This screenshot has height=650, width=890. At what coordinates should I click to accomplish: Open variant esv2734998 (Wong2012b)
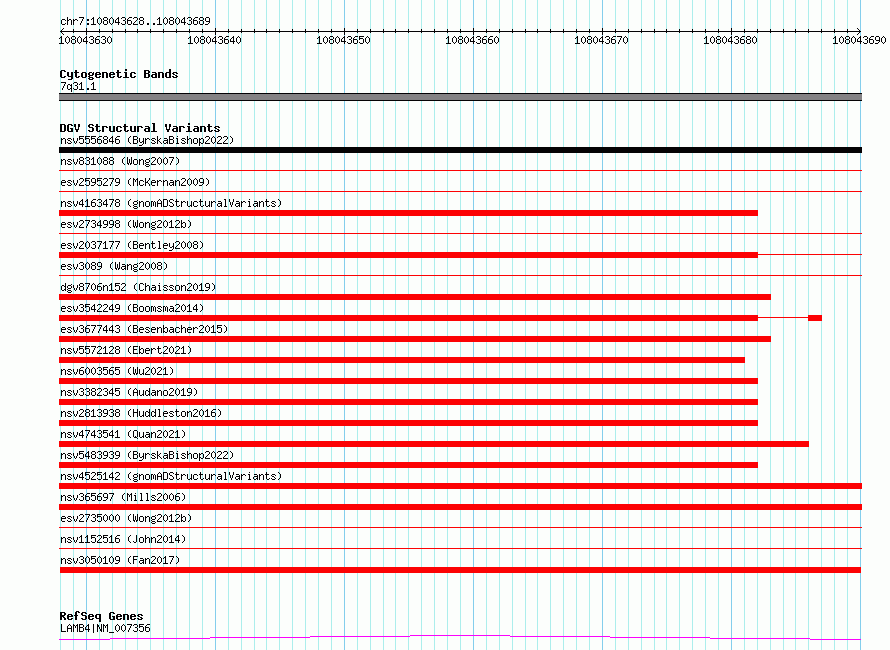[126, 224]
